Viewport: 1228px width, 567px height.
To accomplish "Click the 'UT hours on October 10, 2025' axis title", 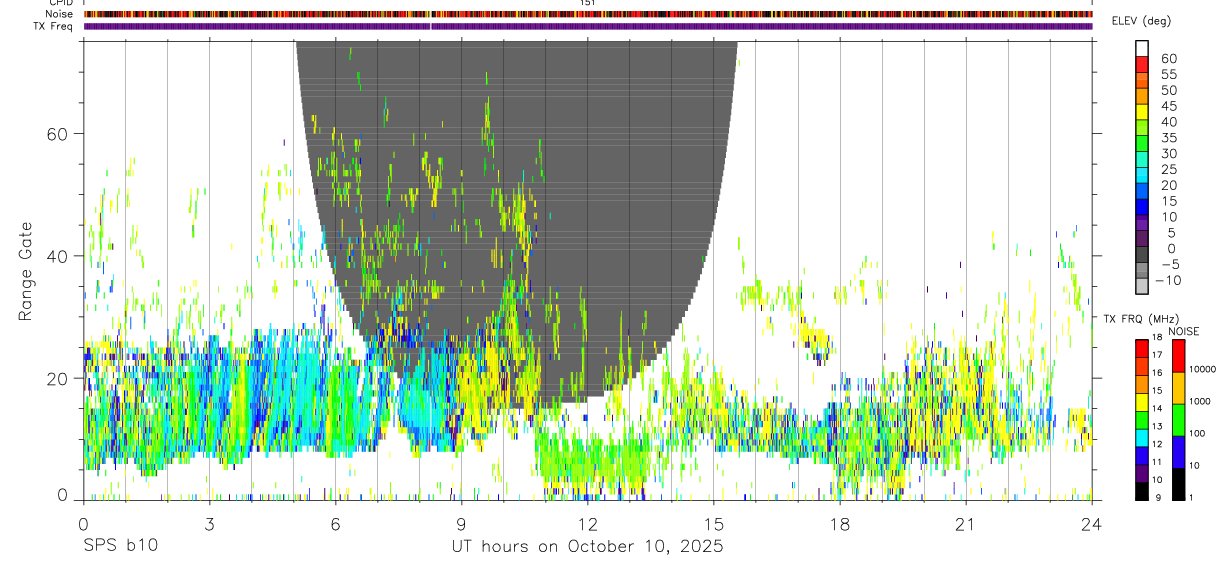I will (587, 546).
